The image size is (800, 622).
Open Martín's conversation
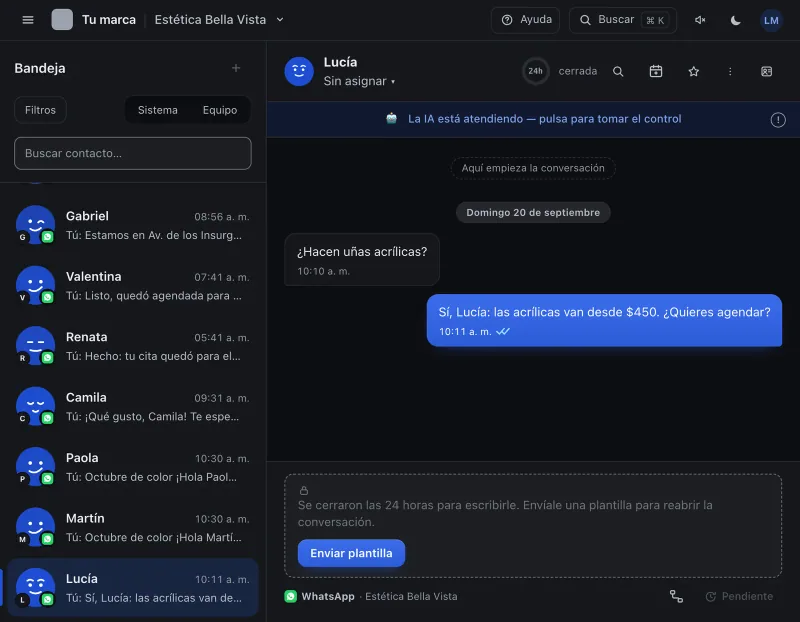click(133, 528)
